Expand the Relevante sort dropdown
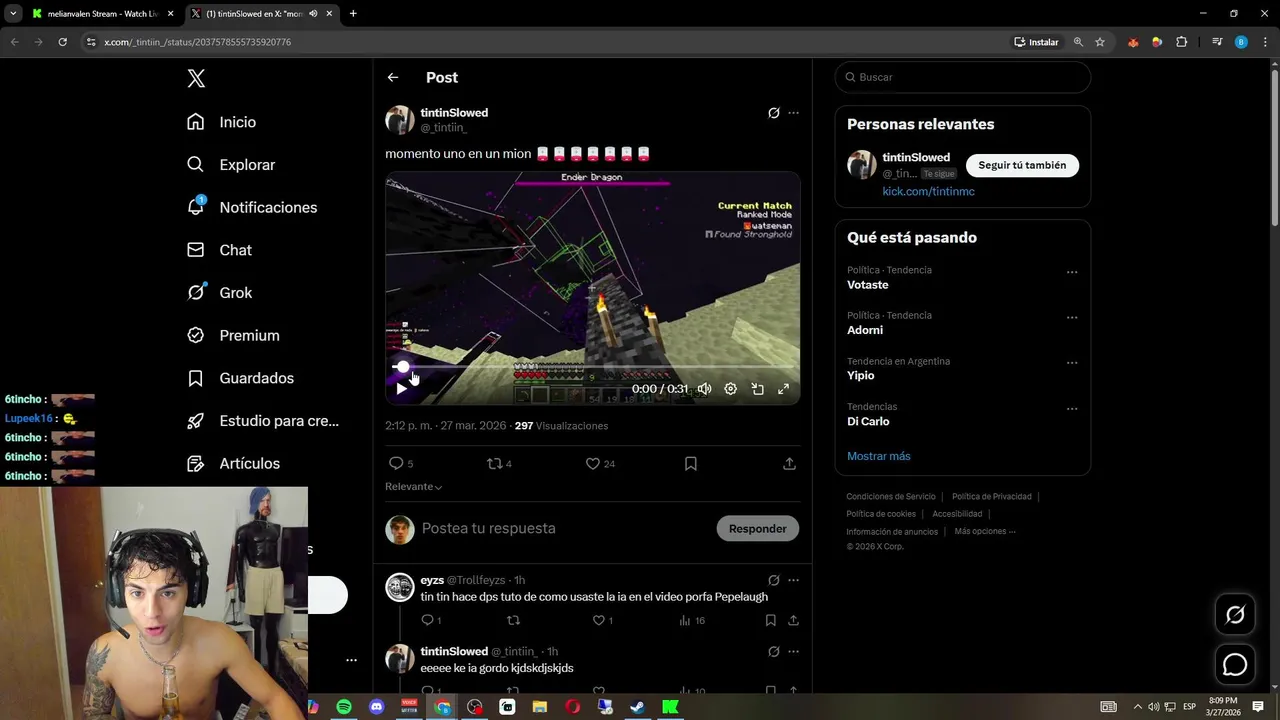Viewport: 1280px width, 720px height. pyautogui.click(x=414, y=487)
